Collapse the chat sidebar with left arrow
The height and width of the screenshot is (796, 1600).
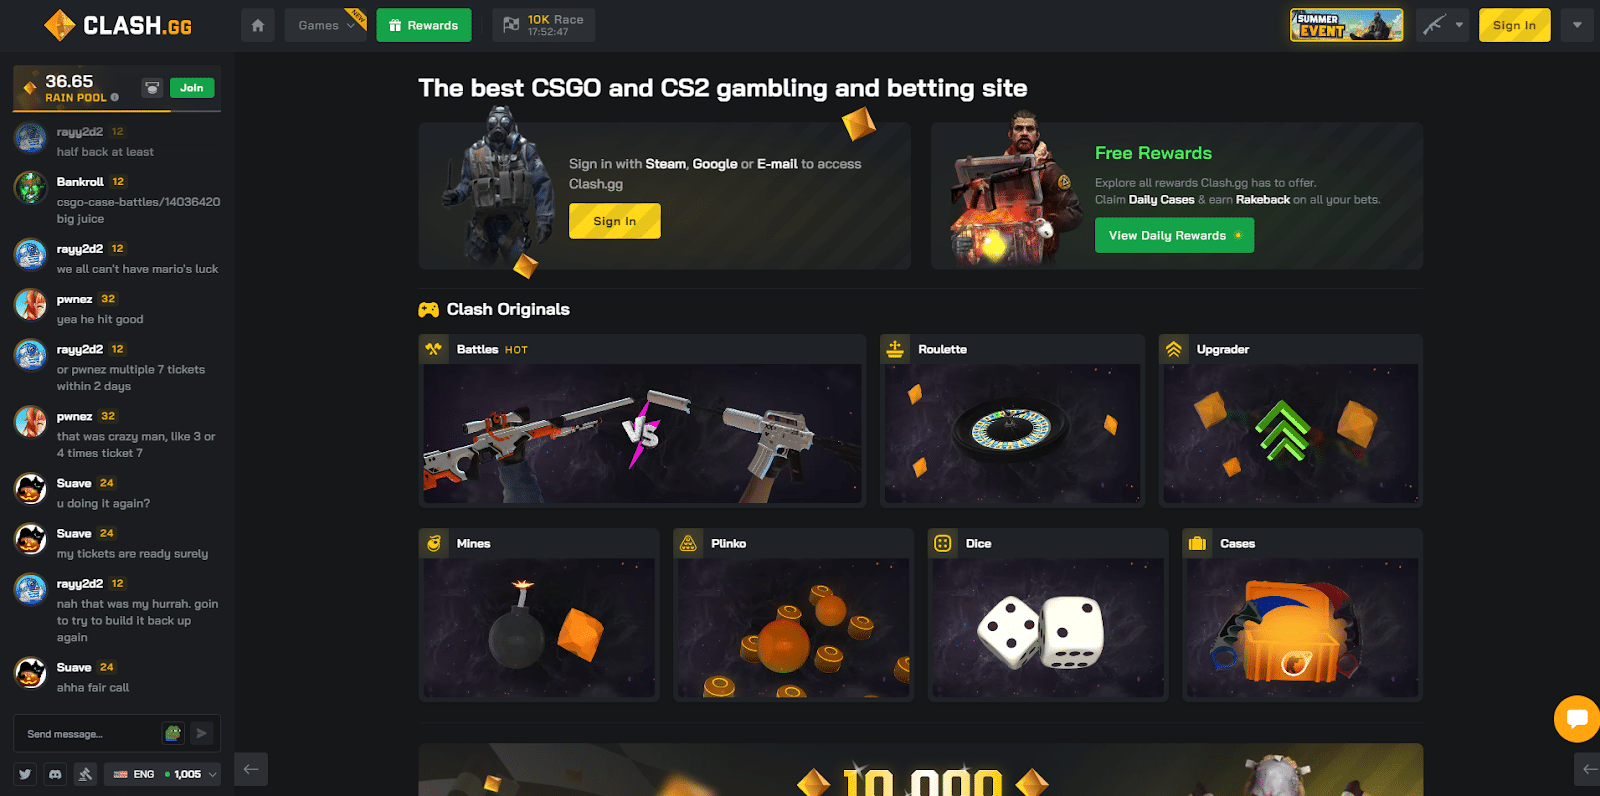(251, 769)
